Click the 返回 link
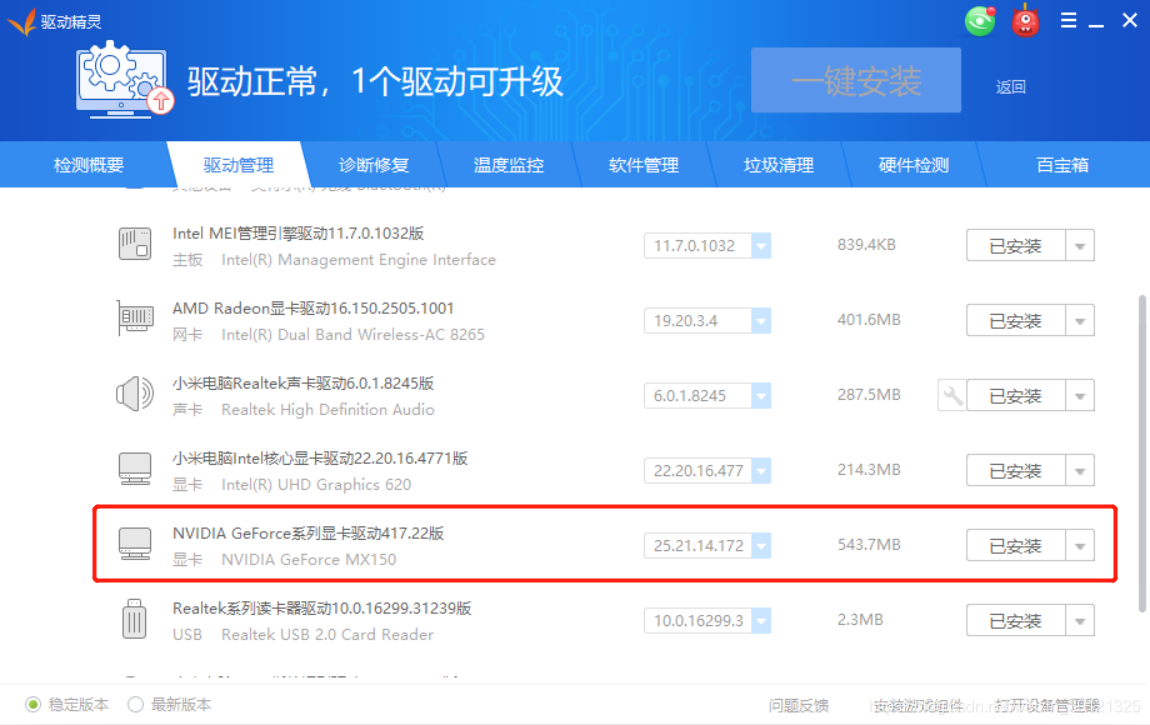Screen dimensions: 1150x725 [x=1011, y=87]
